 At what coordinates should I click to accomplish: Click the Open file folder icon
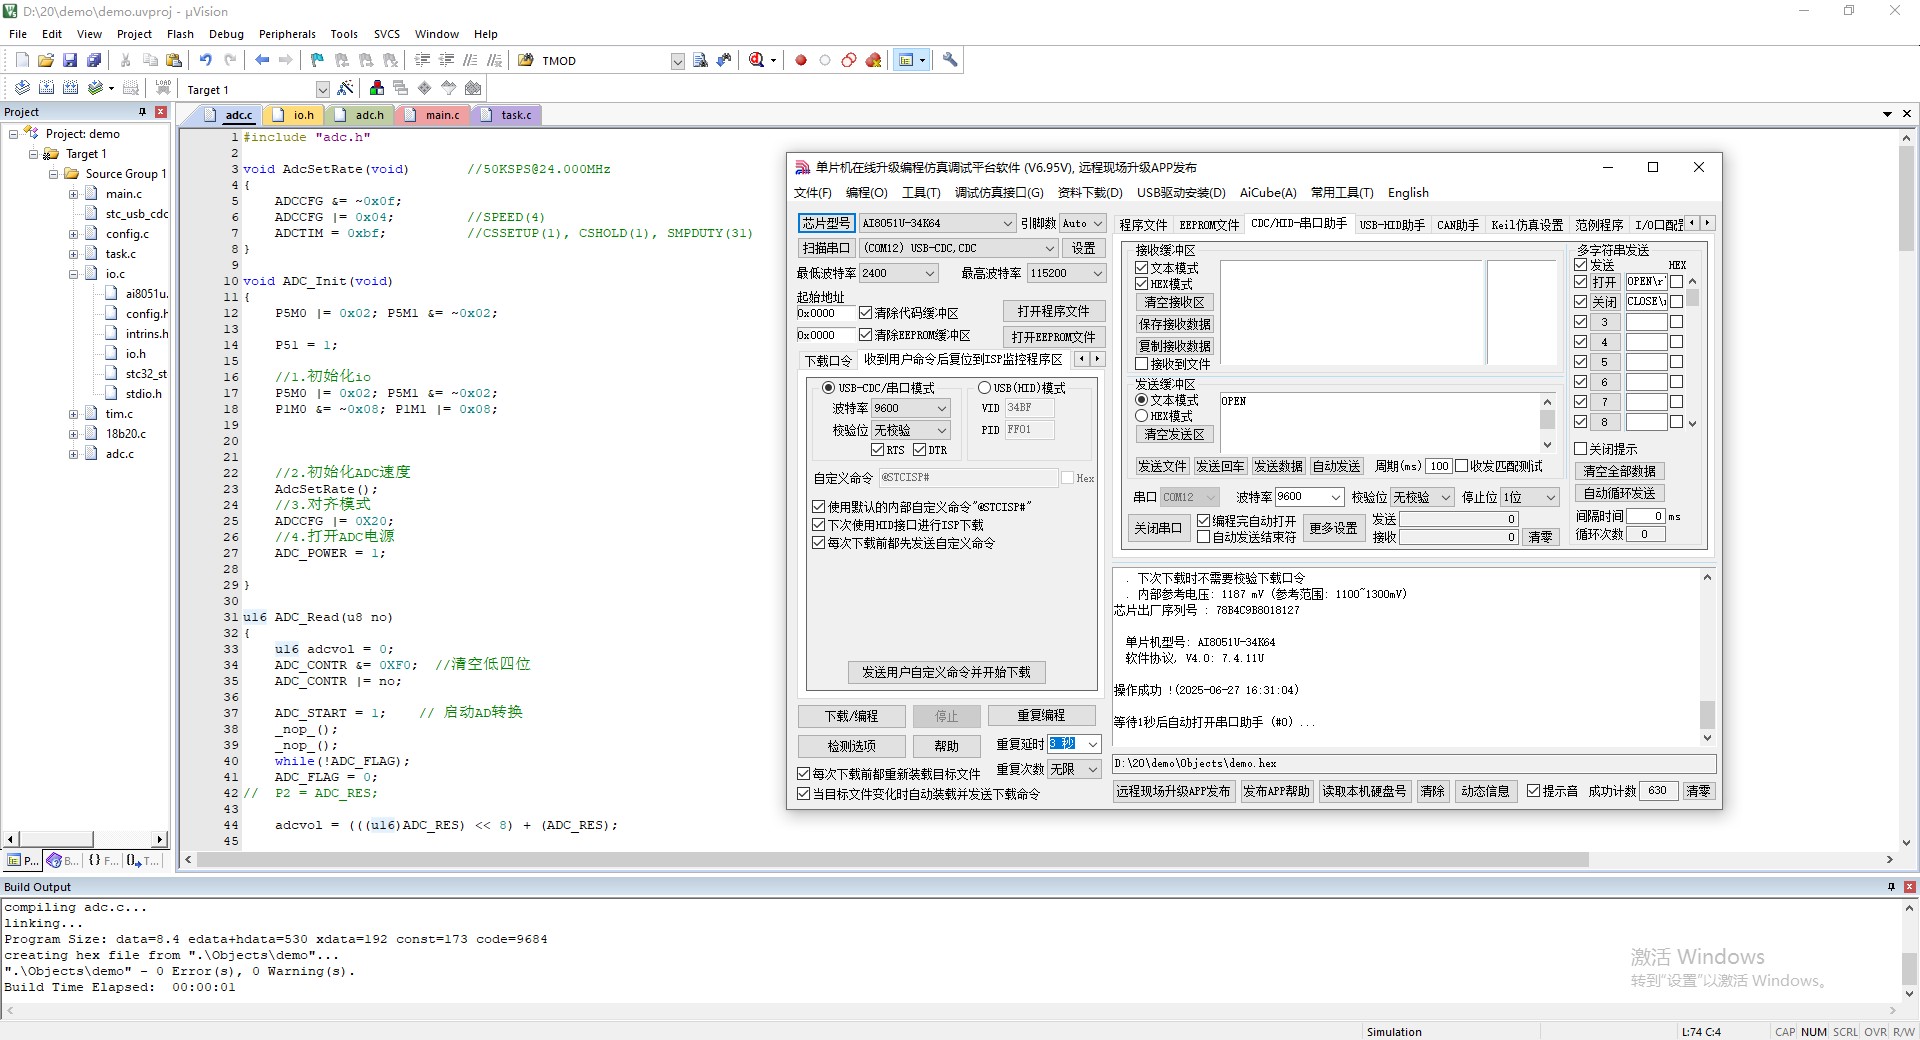click(46, 60)
